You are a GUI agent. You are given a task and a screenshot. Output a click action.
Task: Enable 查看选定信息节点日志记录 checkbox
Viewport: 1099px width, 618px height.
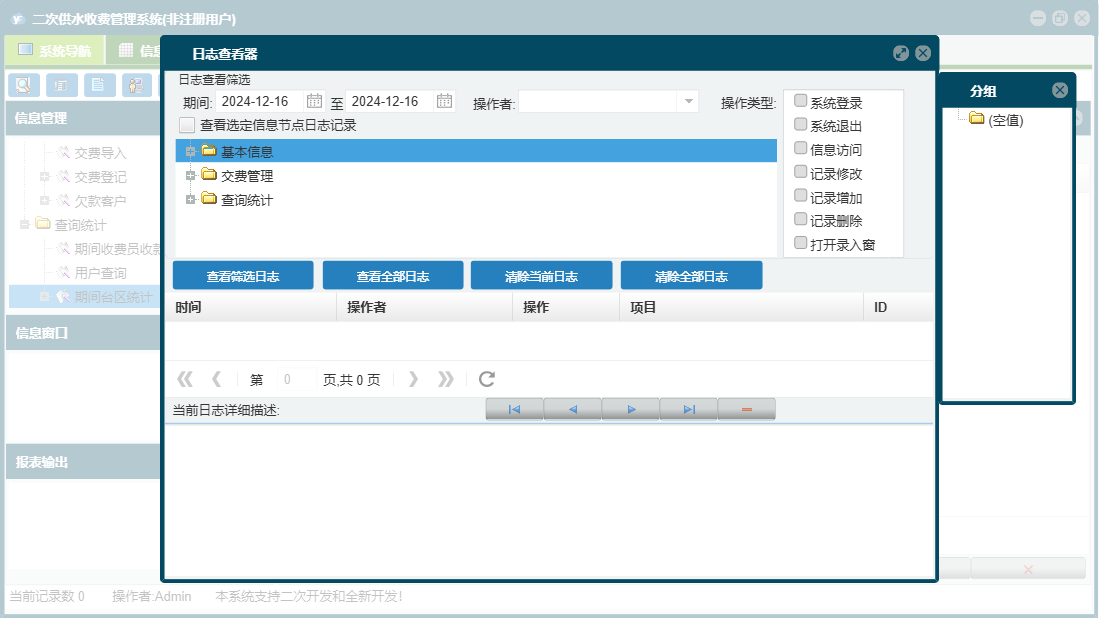(186, 125)
